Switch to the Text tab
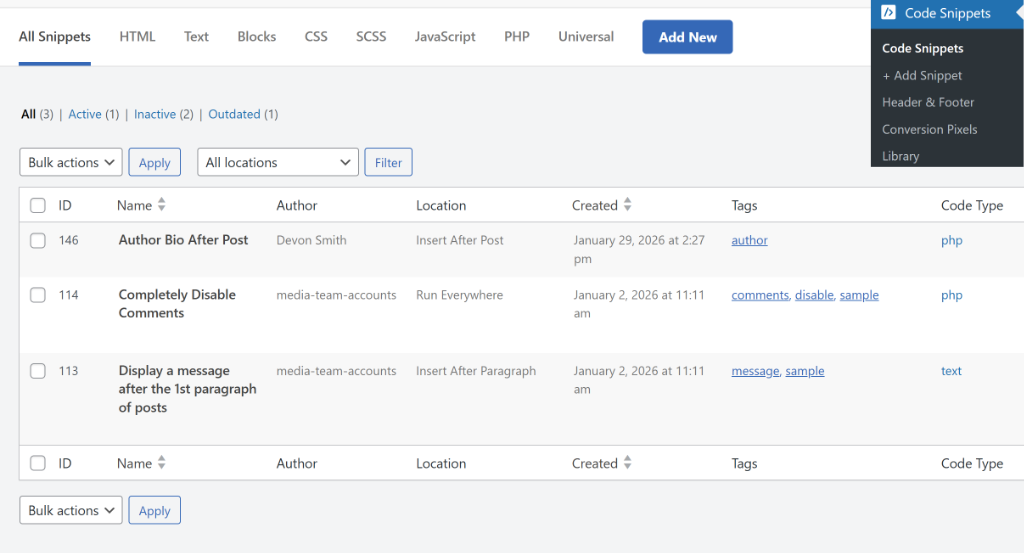The image size is (1024, 553). pyautogui.click(x=196, y=37)
